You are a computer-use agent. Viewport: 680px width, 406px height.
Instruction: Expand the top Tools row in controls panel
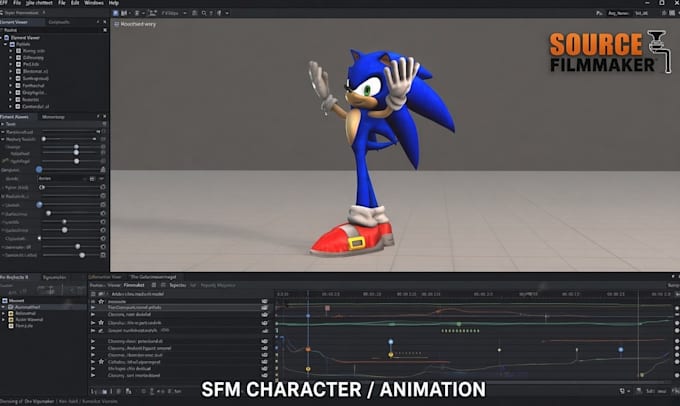pos(3,124)
